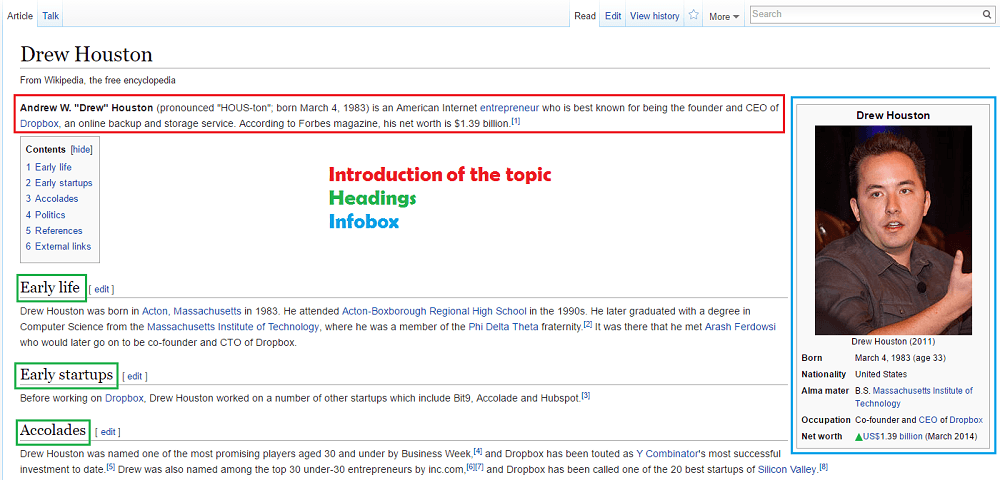Click the 'Contents' box heading
The height and width of the screenshot is (480, 1000).
(x=45, y=149)
